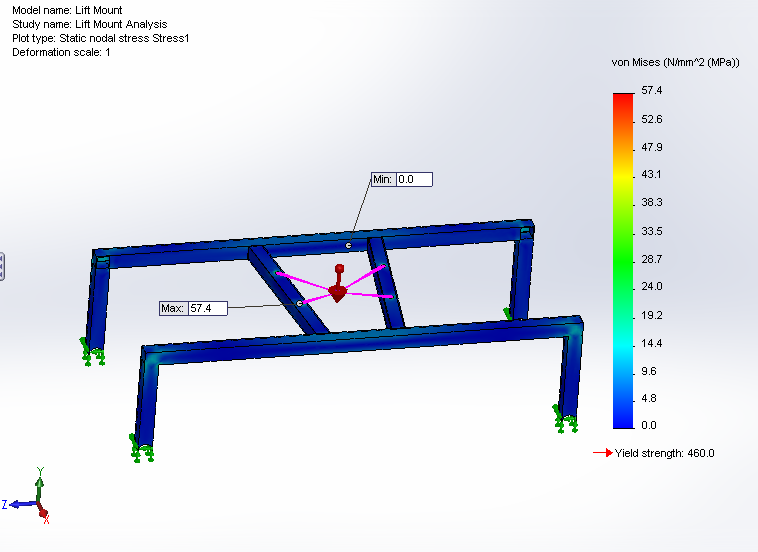The image size is (758, 552).
Task: Click the legend value 24.0
Action: click(652, 286)
